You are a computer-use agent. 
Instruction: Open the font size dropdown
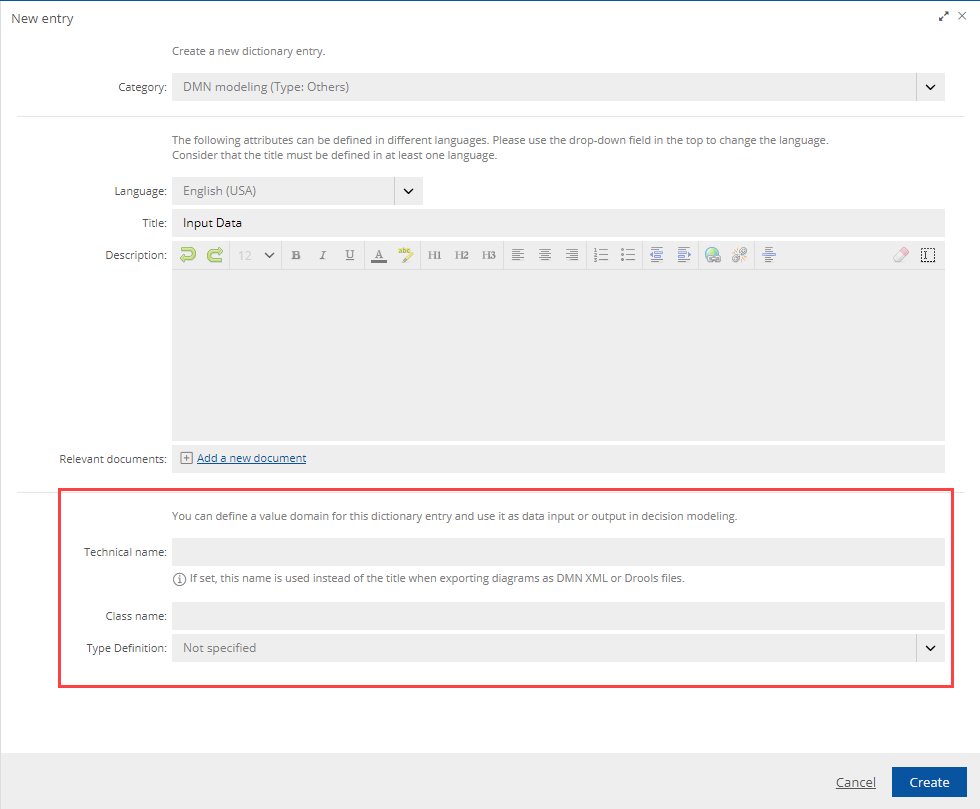coord(256,255)
